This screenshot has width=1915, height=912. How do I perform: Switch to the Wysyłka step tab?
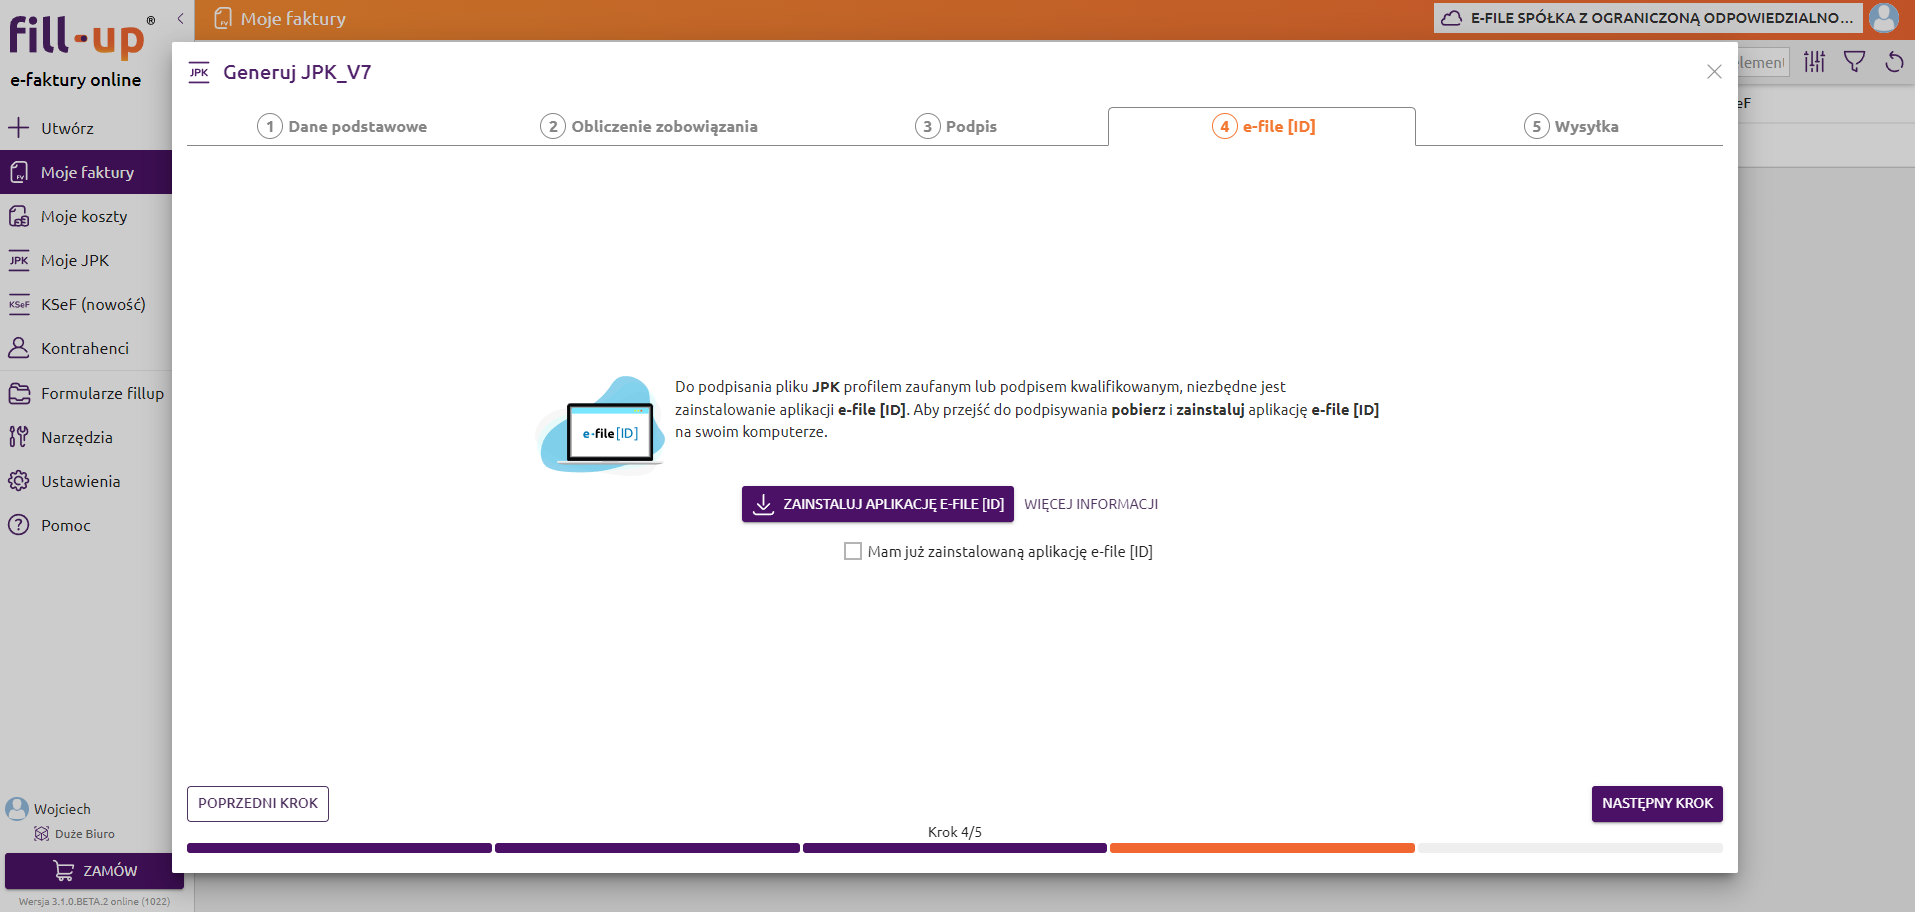[x=1570, y=127]
